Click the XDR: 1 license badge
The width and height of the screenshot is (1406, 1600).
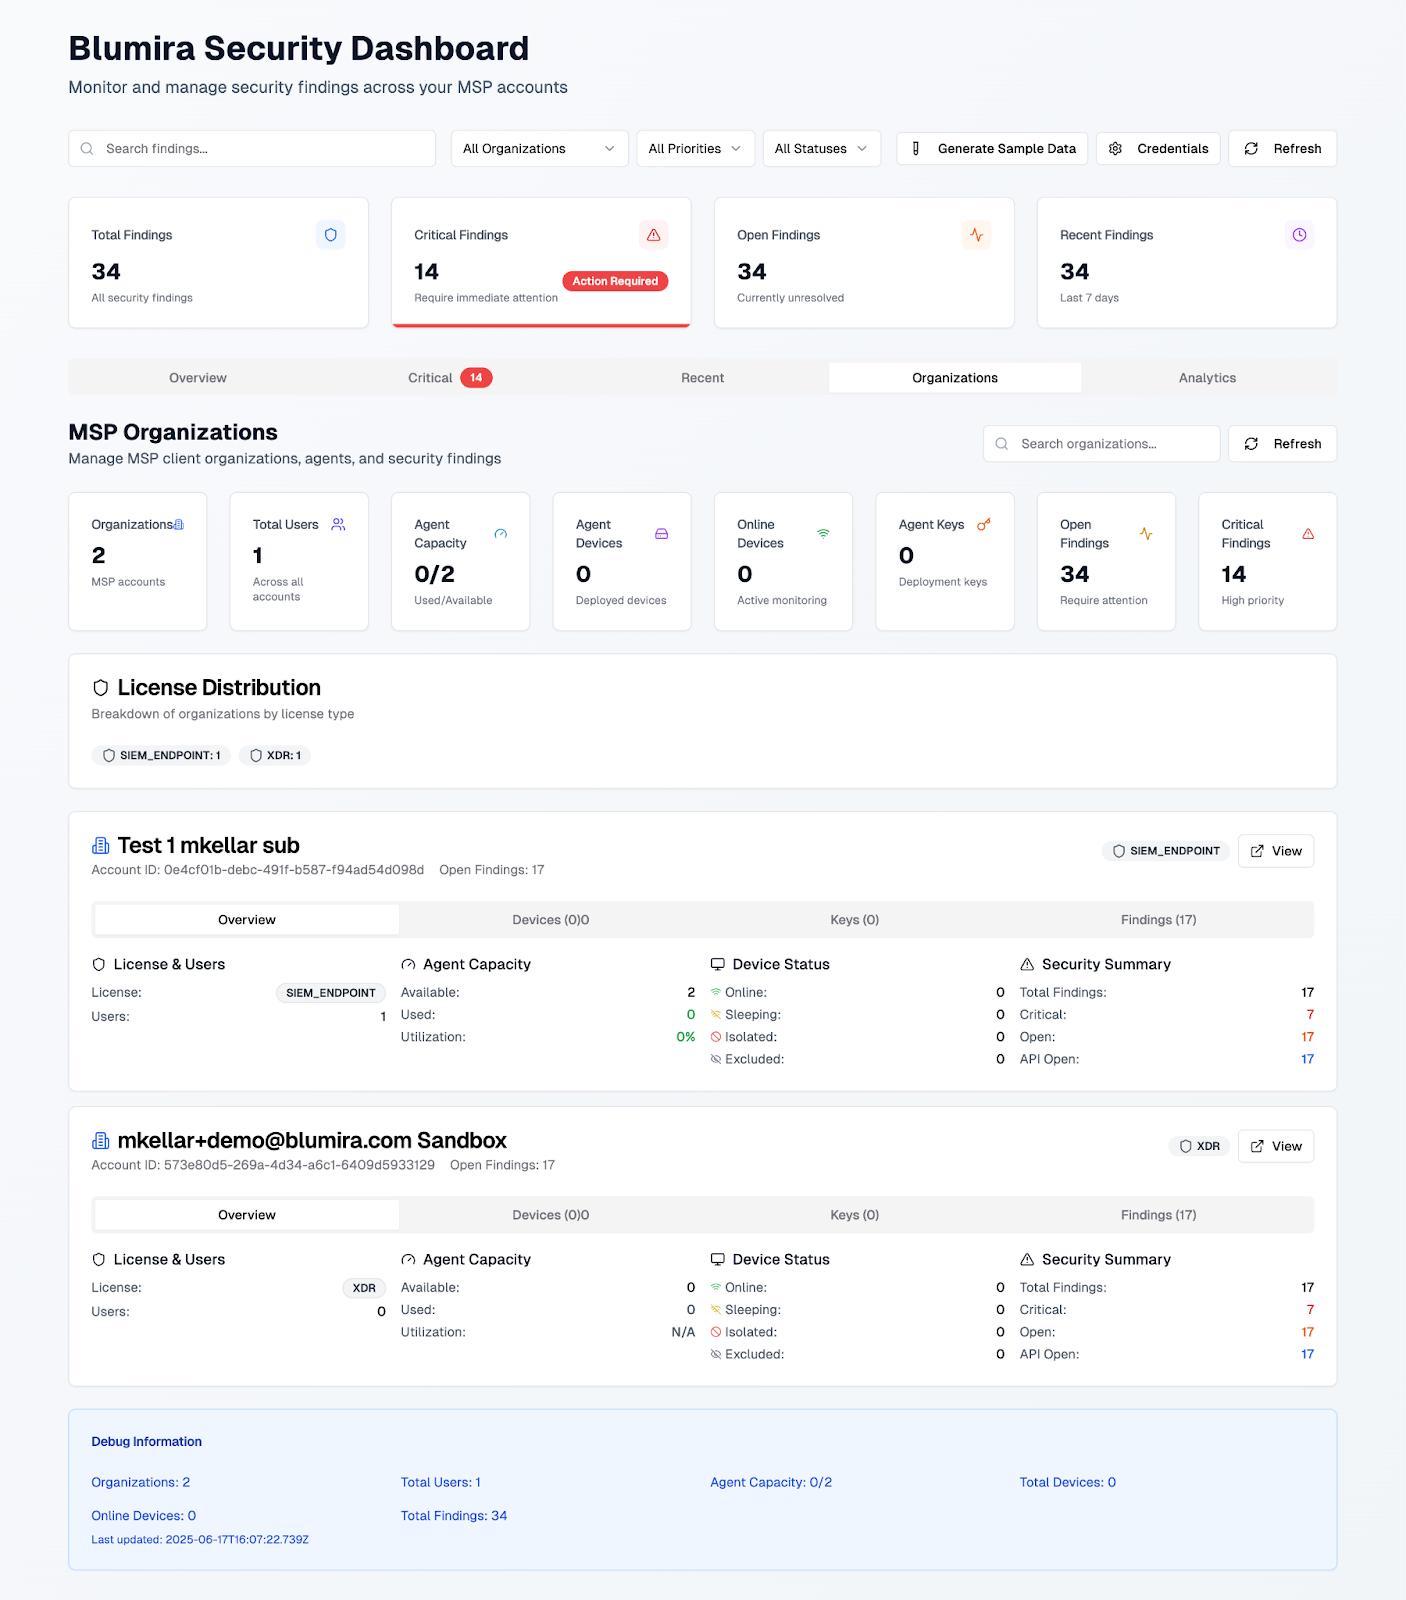tap(275, 756)
